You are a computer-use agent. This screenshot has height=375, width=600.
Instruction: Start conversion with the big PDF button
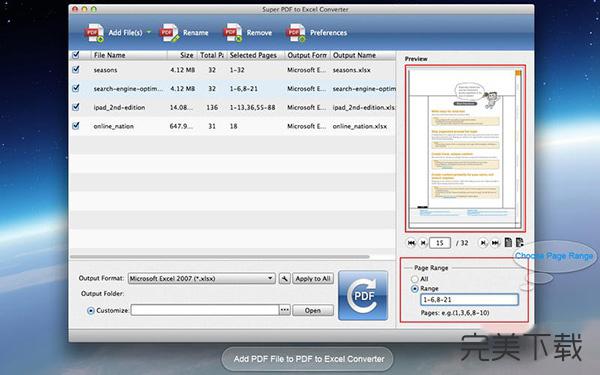pos(363,295)
